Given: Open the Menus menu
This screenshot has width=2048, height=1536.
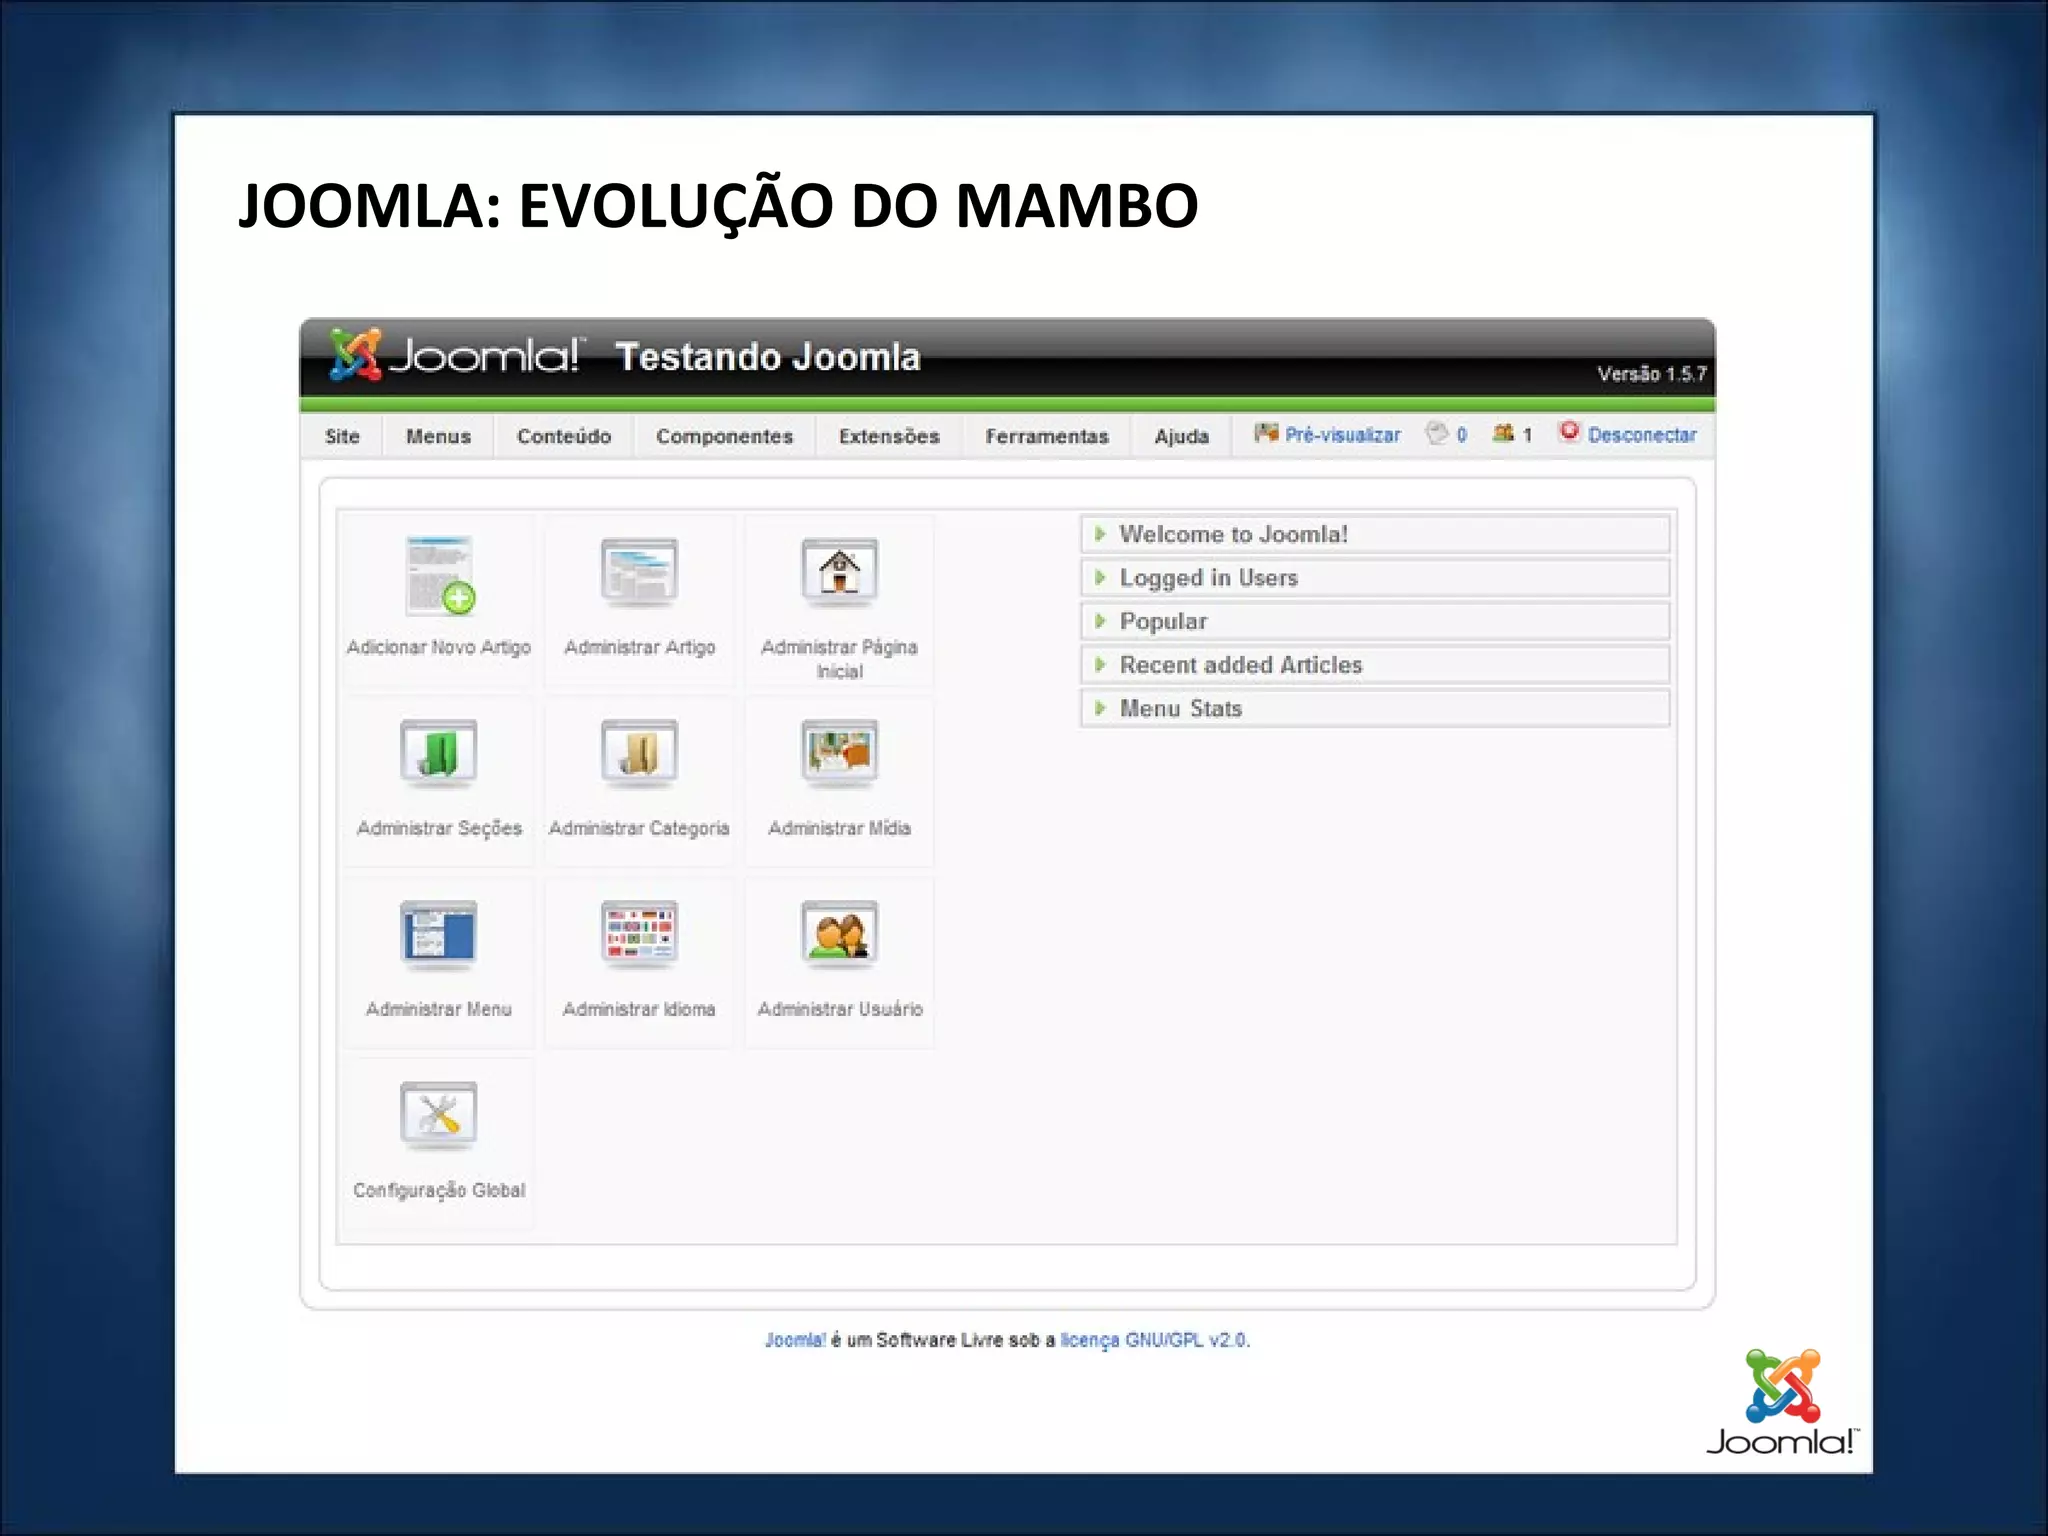Looking at the screenshot, I should pos(438,436).
